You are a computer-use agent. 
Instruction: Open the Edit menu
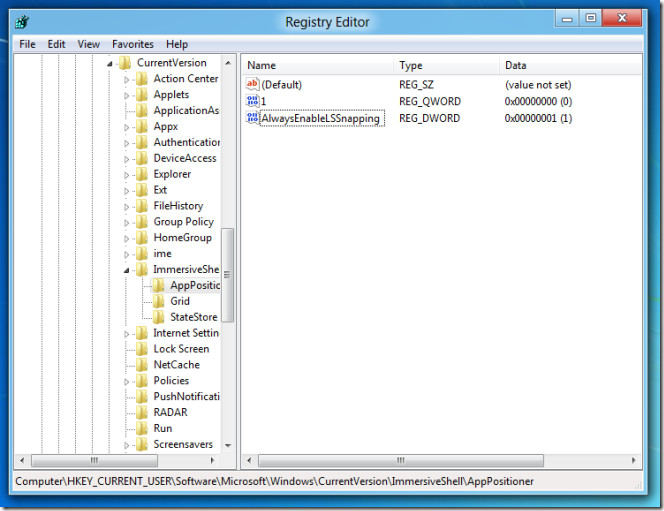tap(56, 44)
